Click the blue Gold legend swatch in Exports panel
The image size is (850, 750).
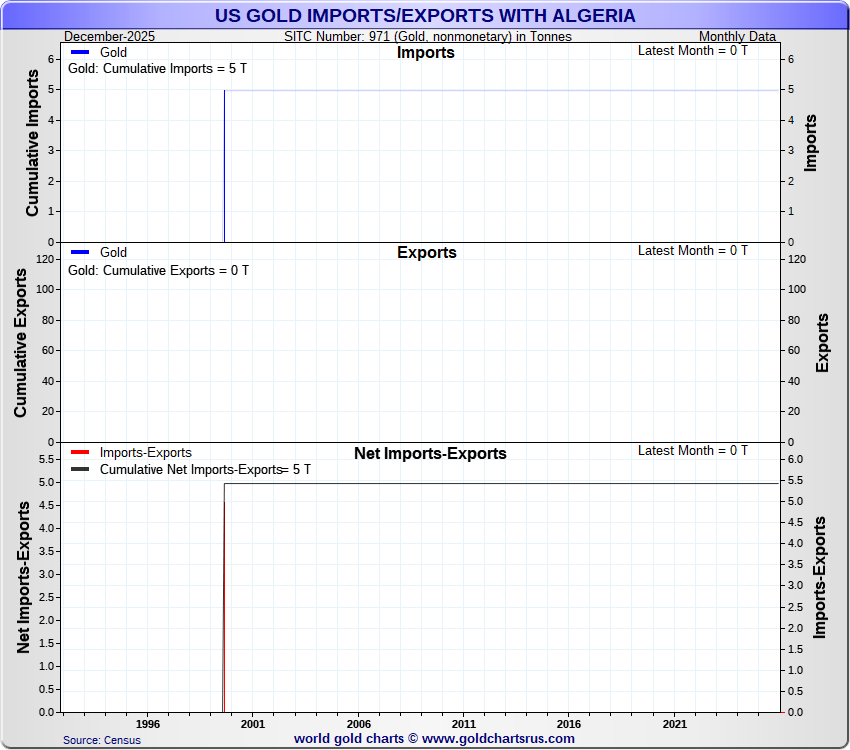pos(80,253)
